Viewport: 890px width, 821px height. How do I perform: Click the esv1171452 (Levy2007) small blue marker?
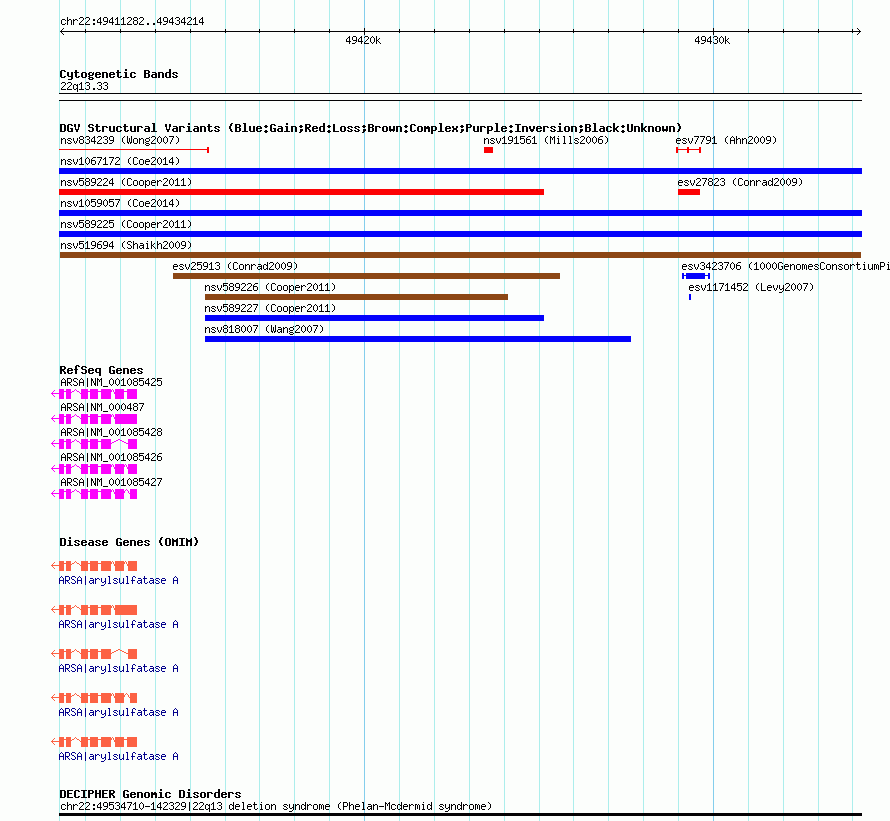pyautogui.click(x=690, y=297)
